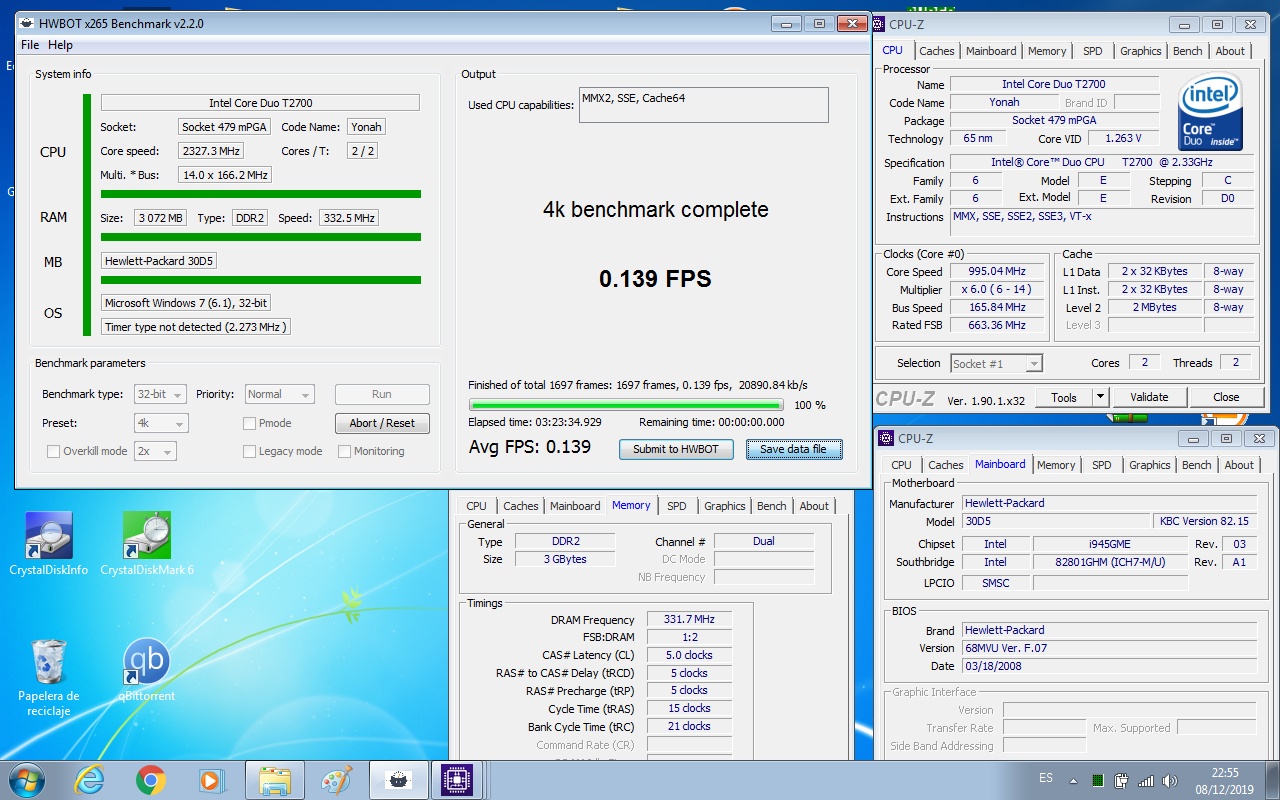
Task: Enable the Overkill mode checkbox
Action: 54,451
